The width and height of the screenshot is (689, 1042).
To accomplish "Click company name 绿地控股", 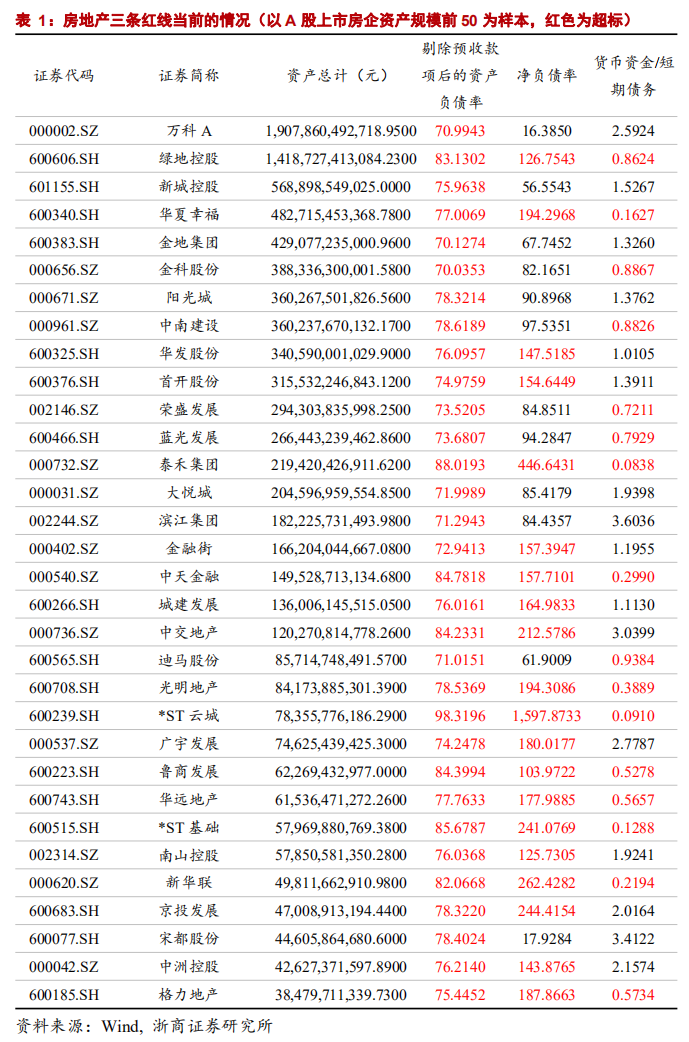I will click(189, 159).
